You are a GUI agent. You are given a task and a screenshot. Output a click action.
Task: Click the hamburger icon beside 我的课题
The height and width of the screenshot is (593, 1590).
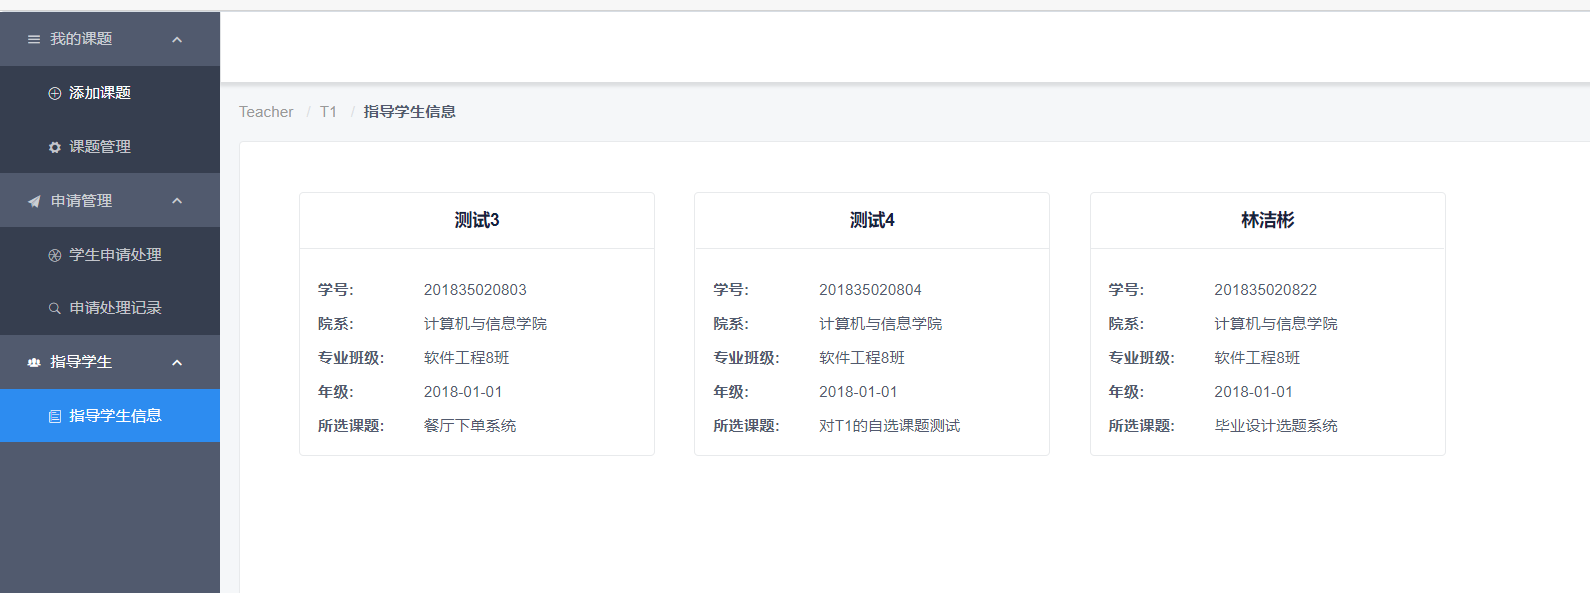tap(34, 39)
